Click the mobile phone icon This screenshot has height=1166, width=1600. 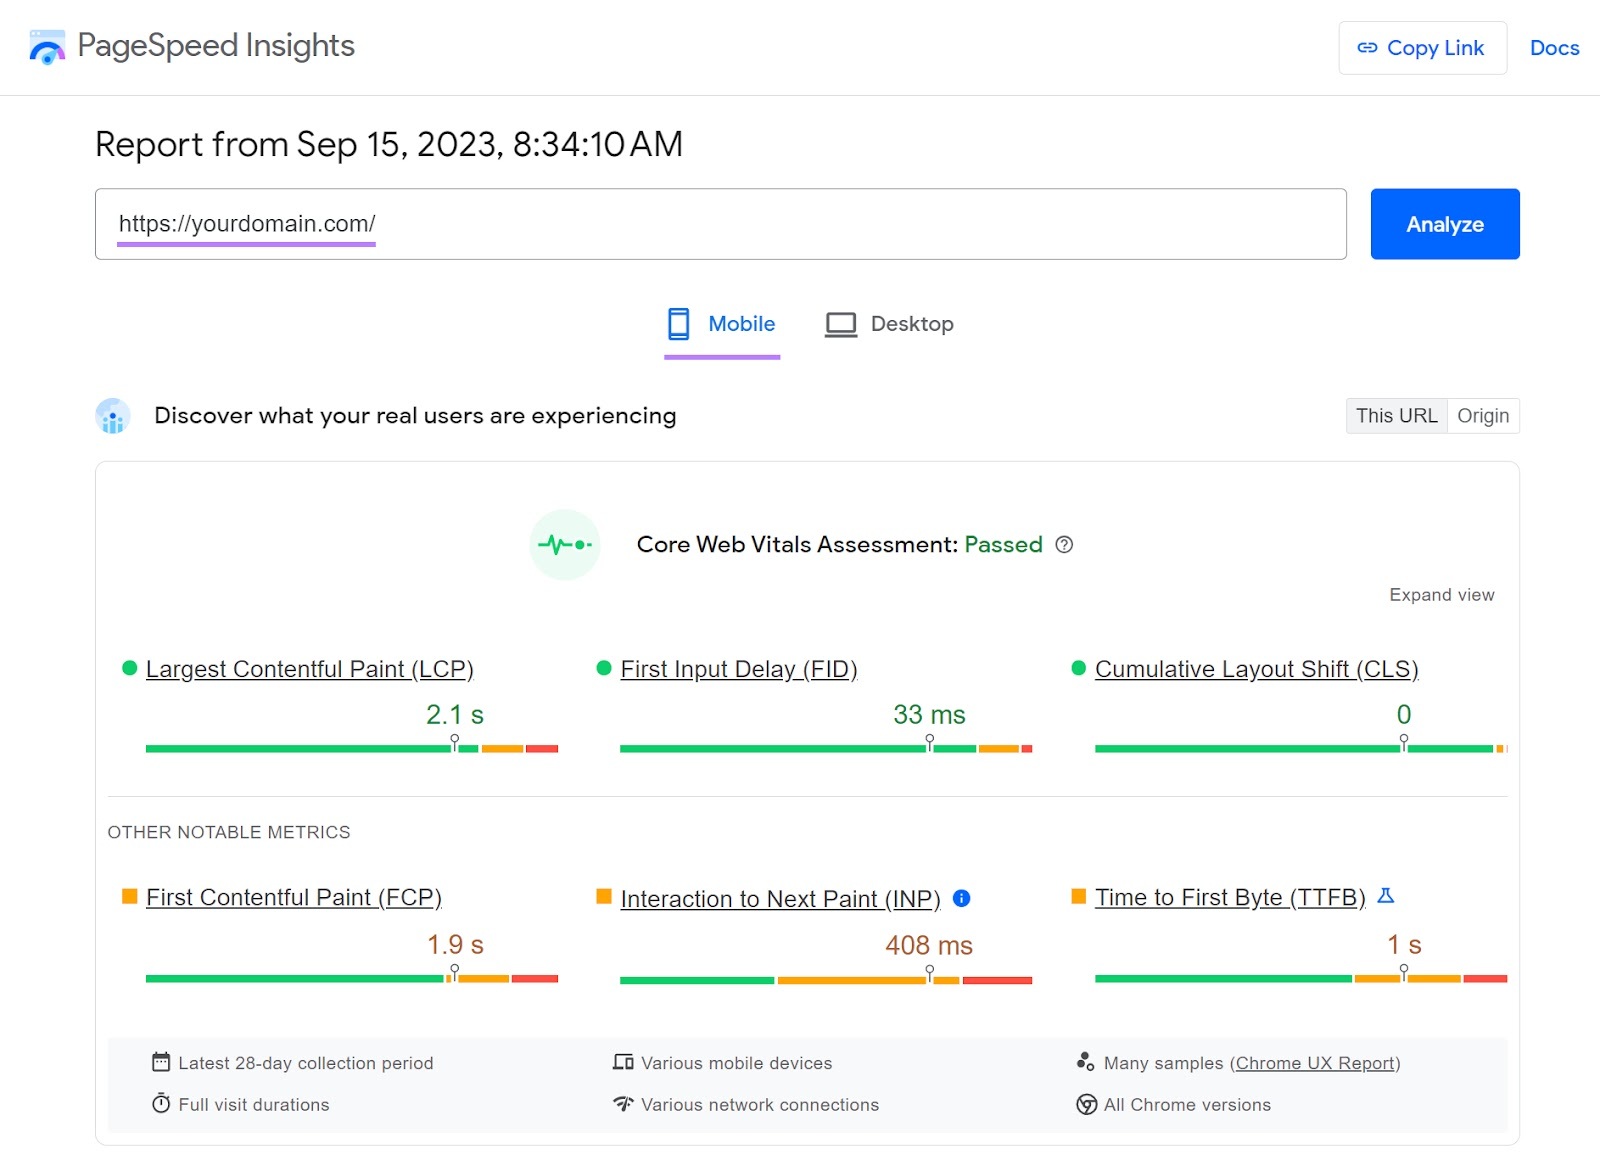point(679,324)
